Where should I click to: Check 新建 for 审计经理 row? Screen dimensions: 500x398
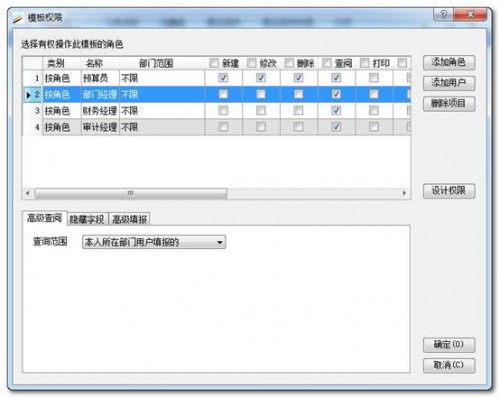[223, 127]
